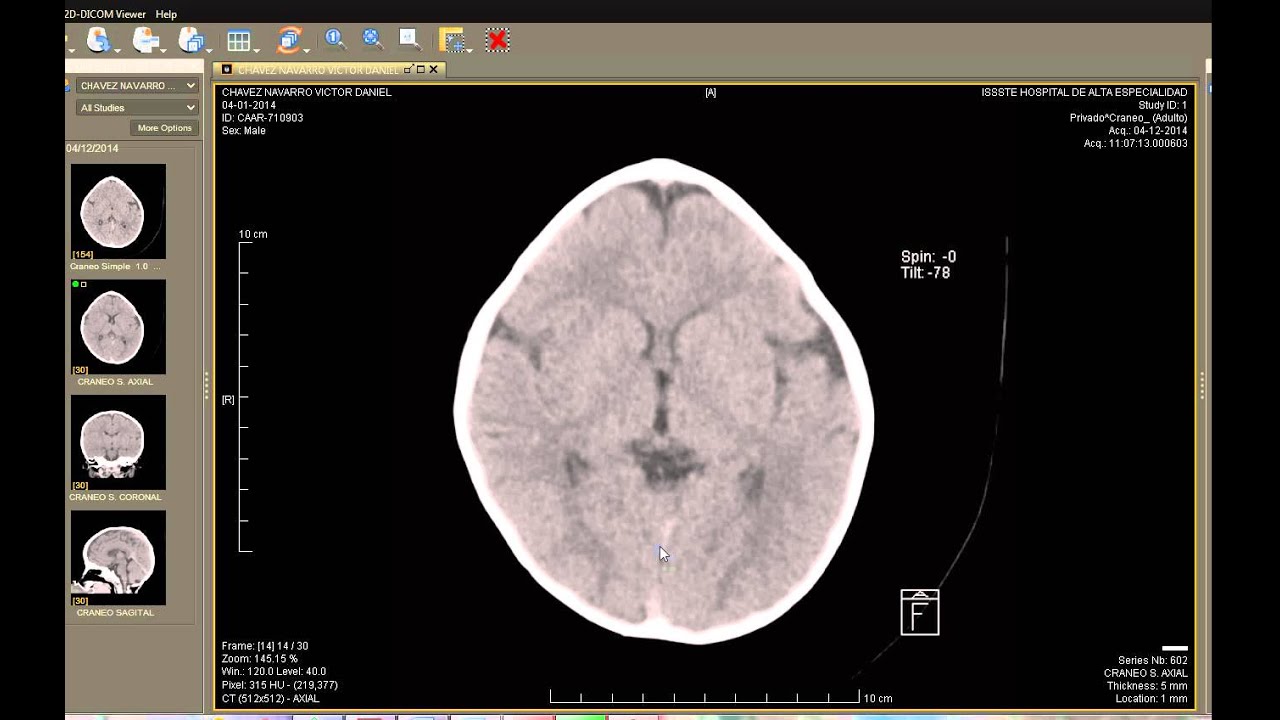
Task: Click the 'Zoom: 145.15 %' overlay text
Action: (262, 659)
